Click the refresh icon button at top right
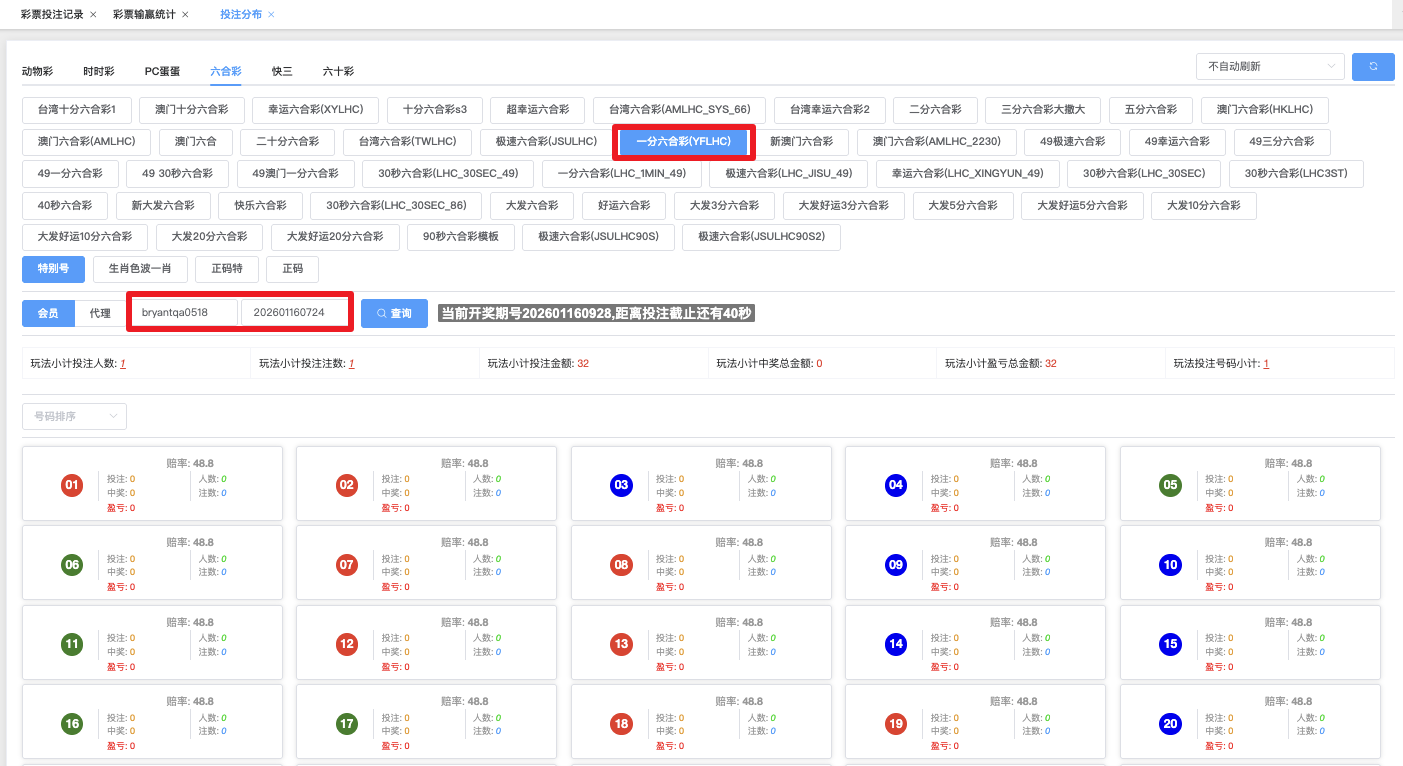The image size is (1403, 766). click(x=1373, y=66)
